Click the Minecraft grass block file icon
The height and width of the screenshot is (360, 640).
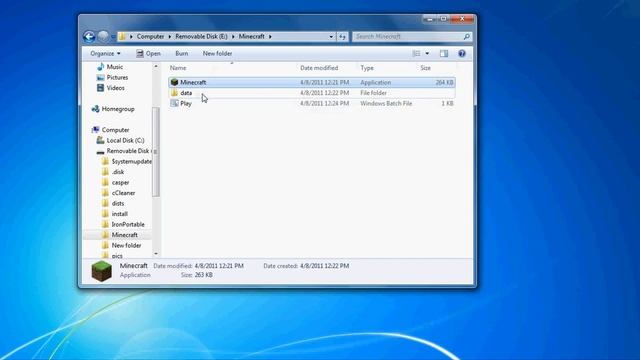[x=174, y=82]
